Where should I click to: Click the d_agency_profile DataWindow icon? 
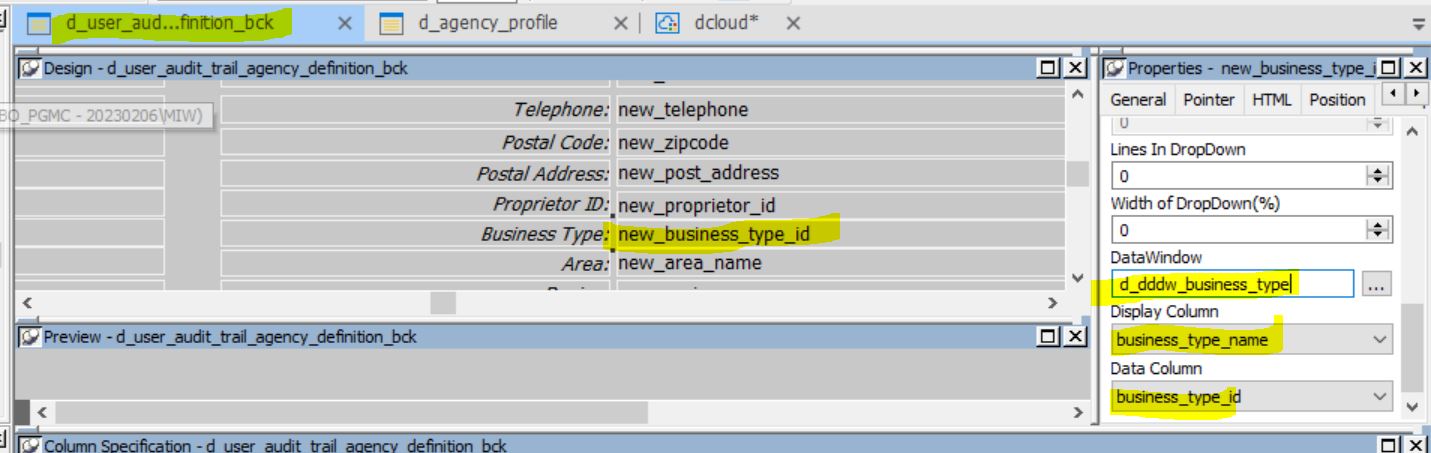pos(392,24)
